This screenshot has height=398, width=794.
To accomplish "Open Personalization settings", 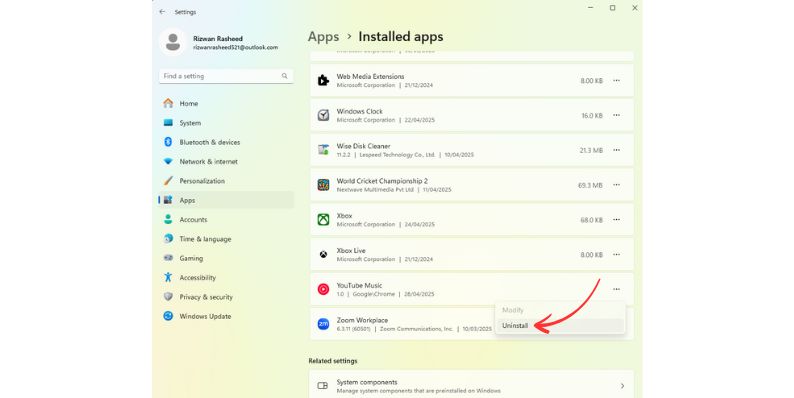I will 226,181.
